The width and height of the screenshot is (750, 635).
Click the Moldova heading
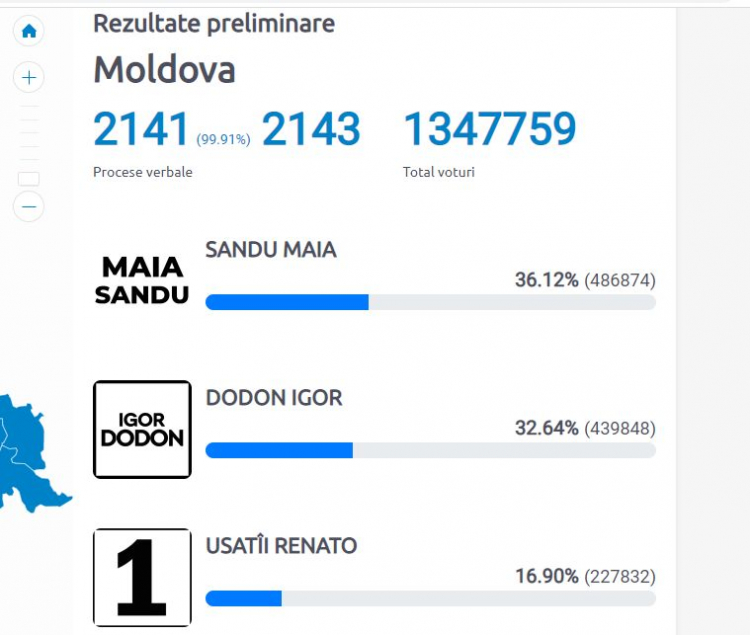pyautogui.click(x=165, y=70)
